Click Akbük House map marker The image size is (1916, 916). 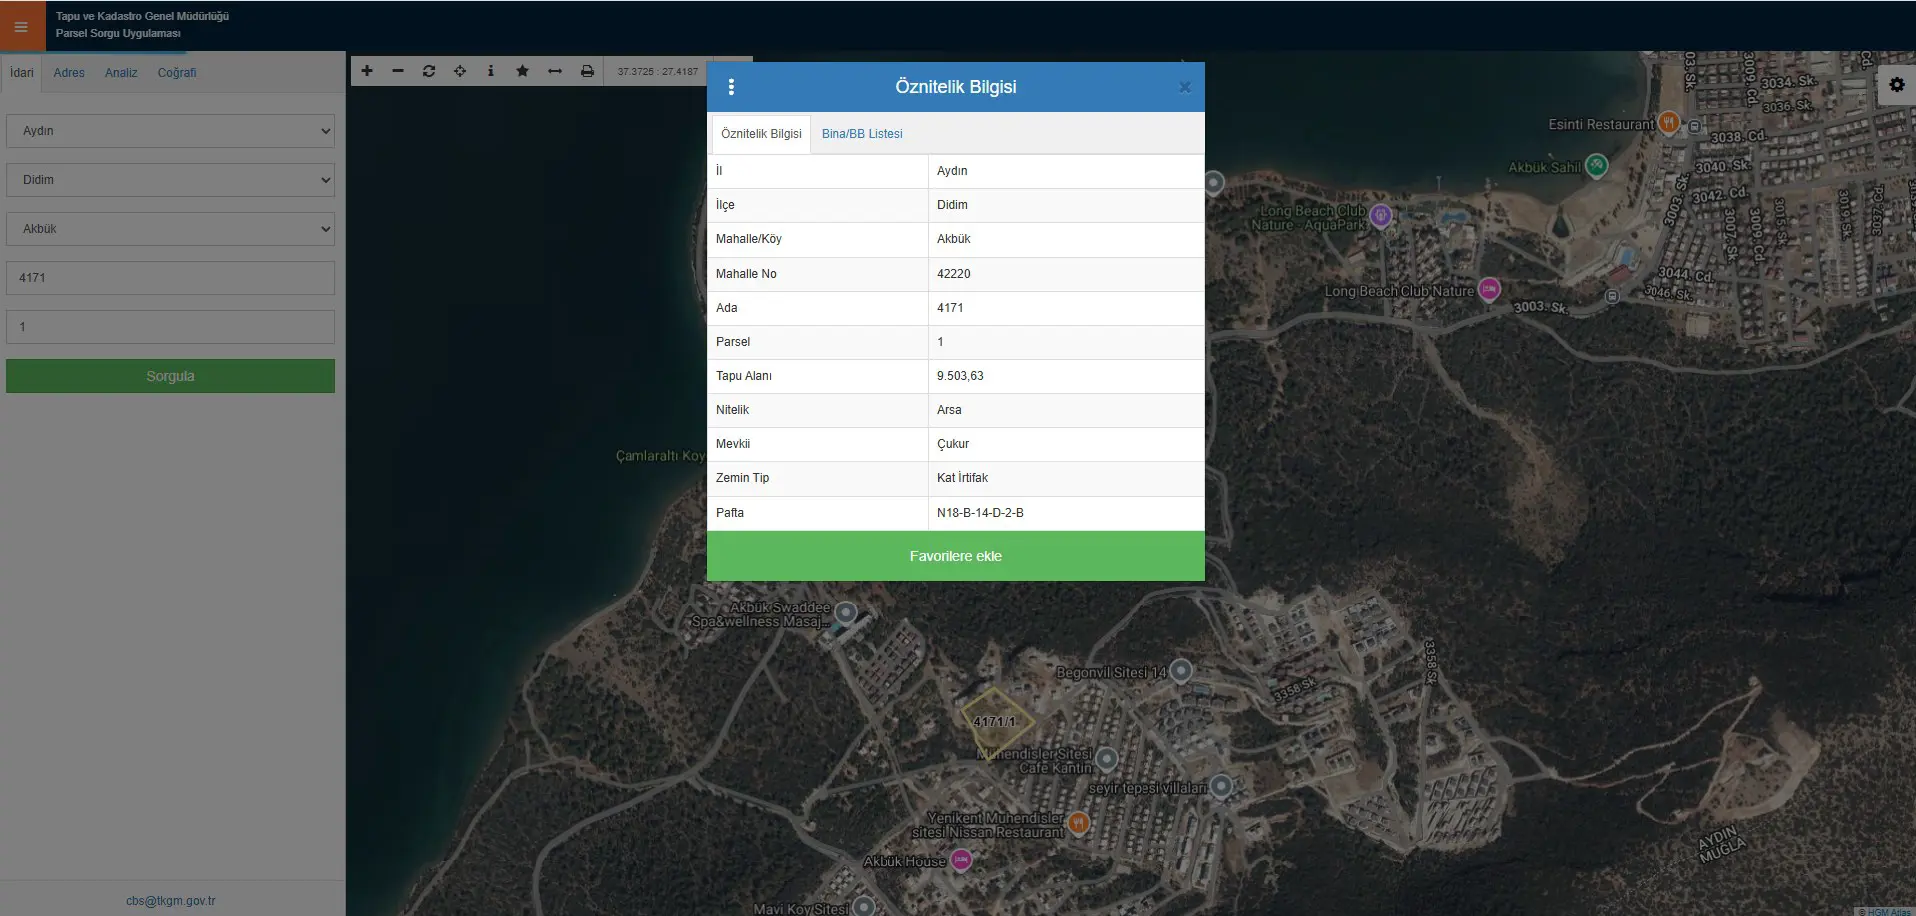(961, 860)
